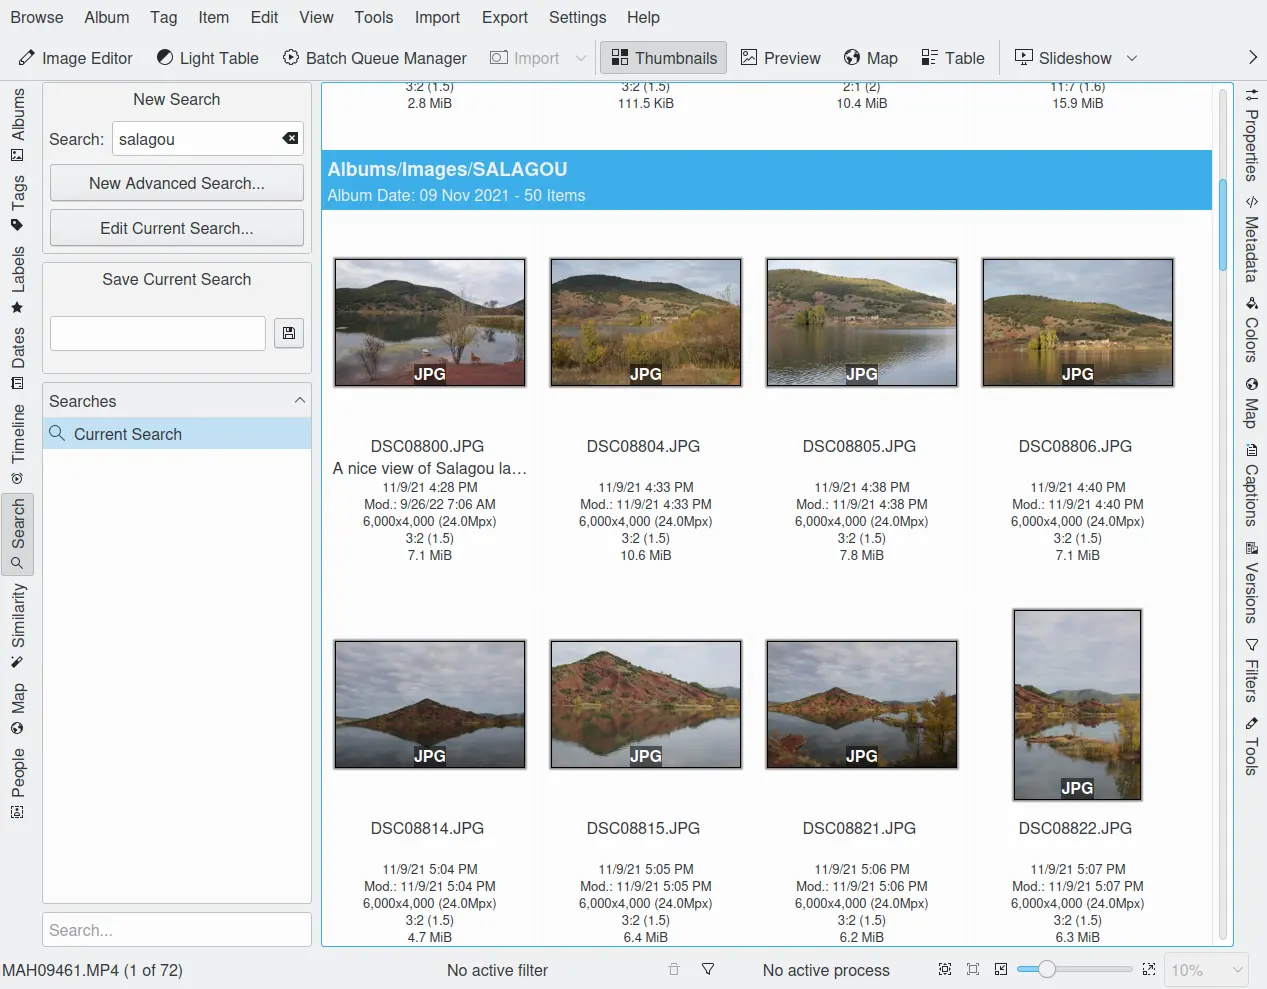Click the filter funnel icon in status bar
The width and height of the screenshot is (1267, 989).
[708, 970]
